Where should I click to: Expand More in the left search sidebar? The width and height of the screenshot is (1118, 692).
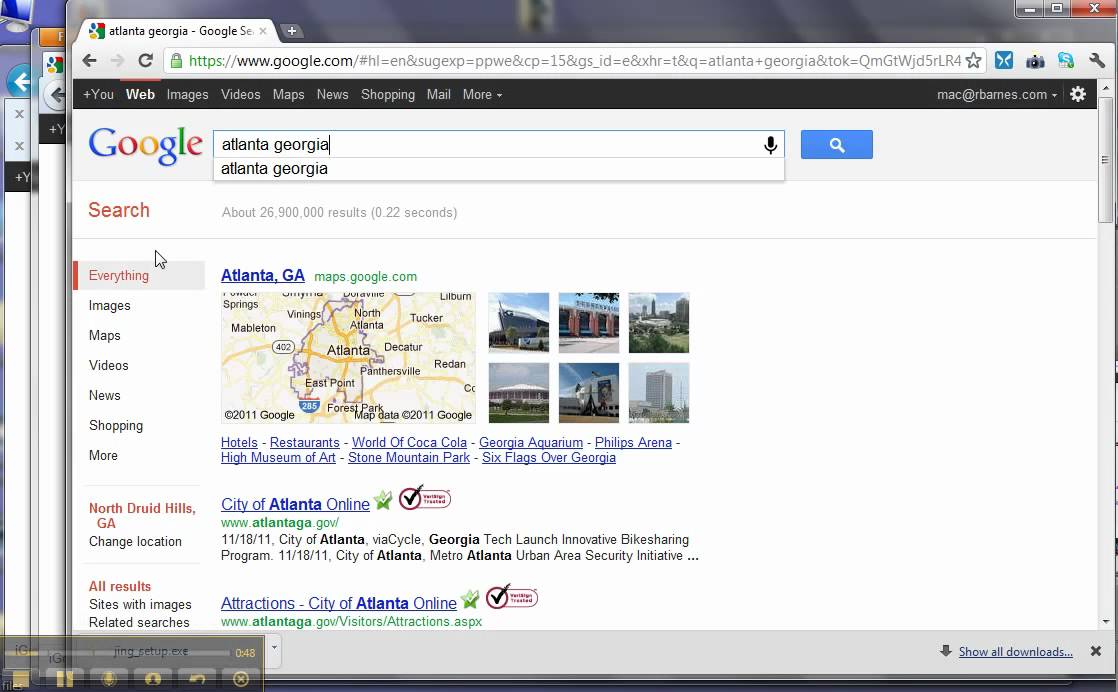tap(103, 455)
